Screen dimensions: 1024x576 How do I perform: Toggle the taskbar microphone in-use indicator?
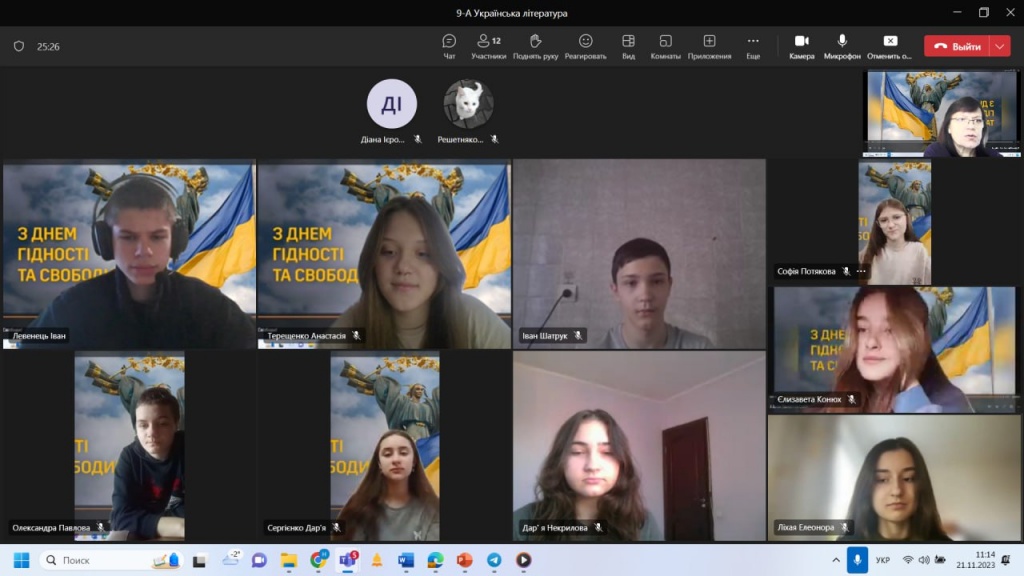coord(856,560)
